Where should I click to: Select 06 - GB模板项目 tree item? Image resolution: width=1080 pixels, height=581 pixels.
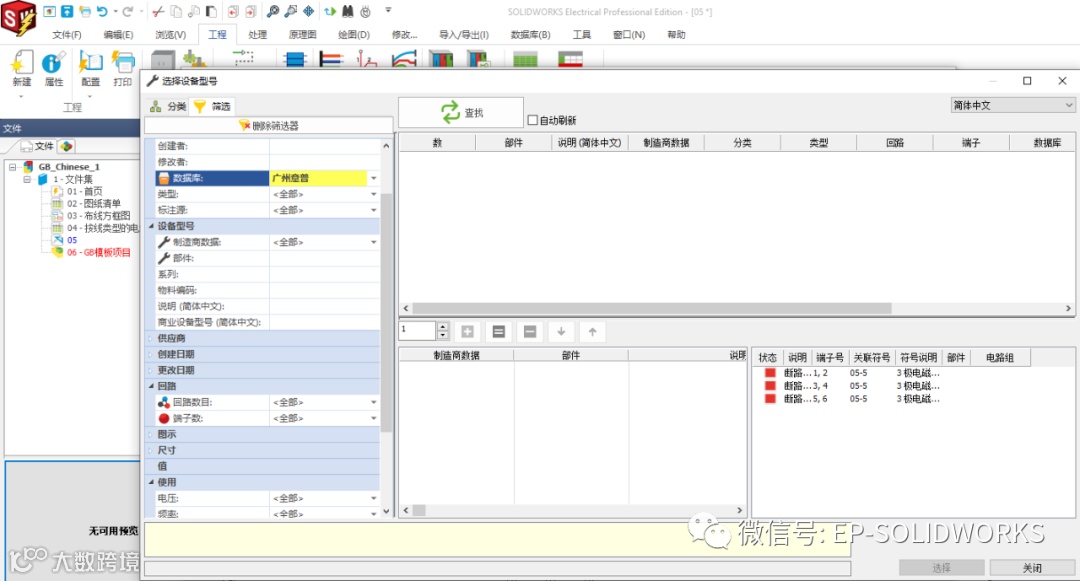tap(98, 252)
